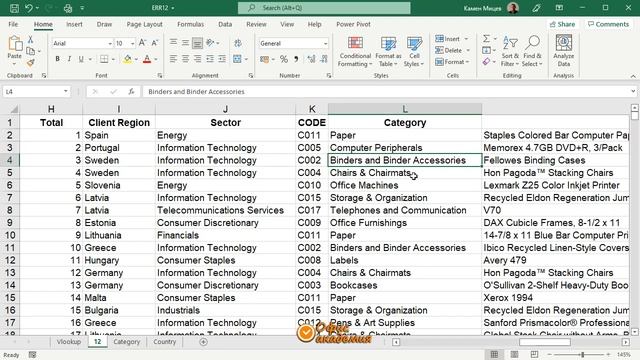
Task: Switch to Page Layout view icon
Action: [x=514, y=354]
